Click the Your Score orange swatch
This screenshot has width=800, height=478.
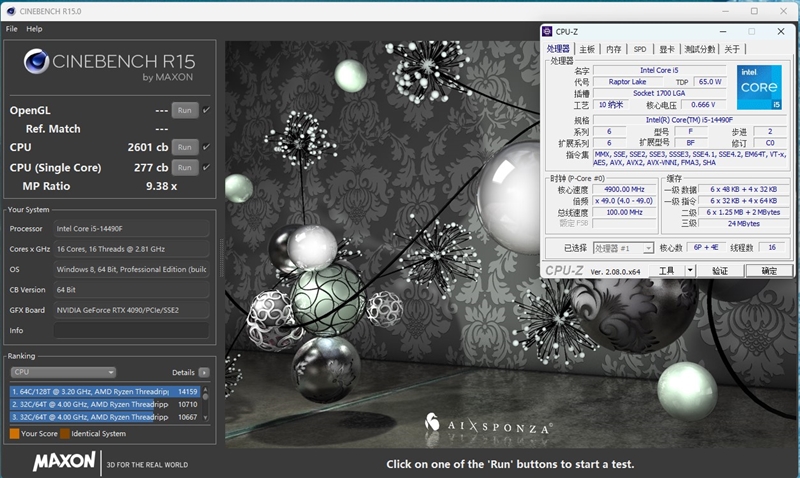14,434
